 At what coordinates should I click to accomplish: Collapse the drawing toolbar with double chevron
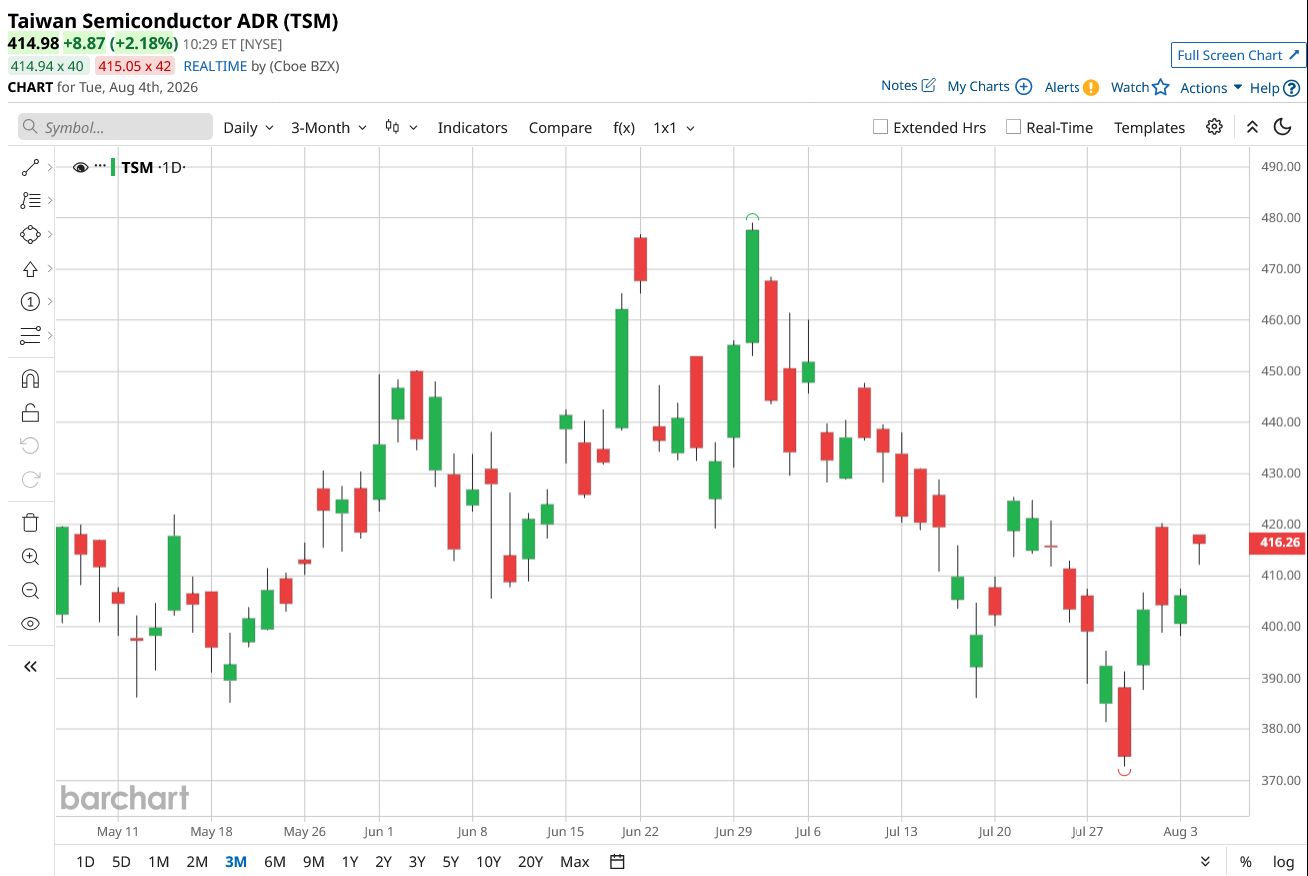tap(30, 667)
